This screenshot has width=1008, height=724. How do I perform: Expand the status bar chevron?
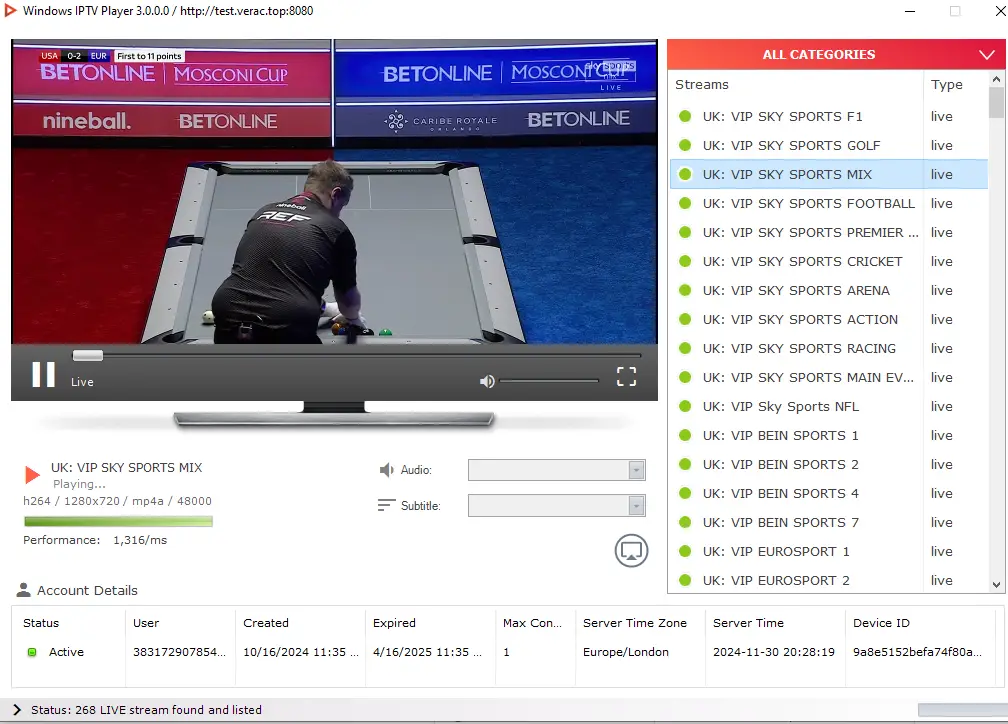coord(17,710)
